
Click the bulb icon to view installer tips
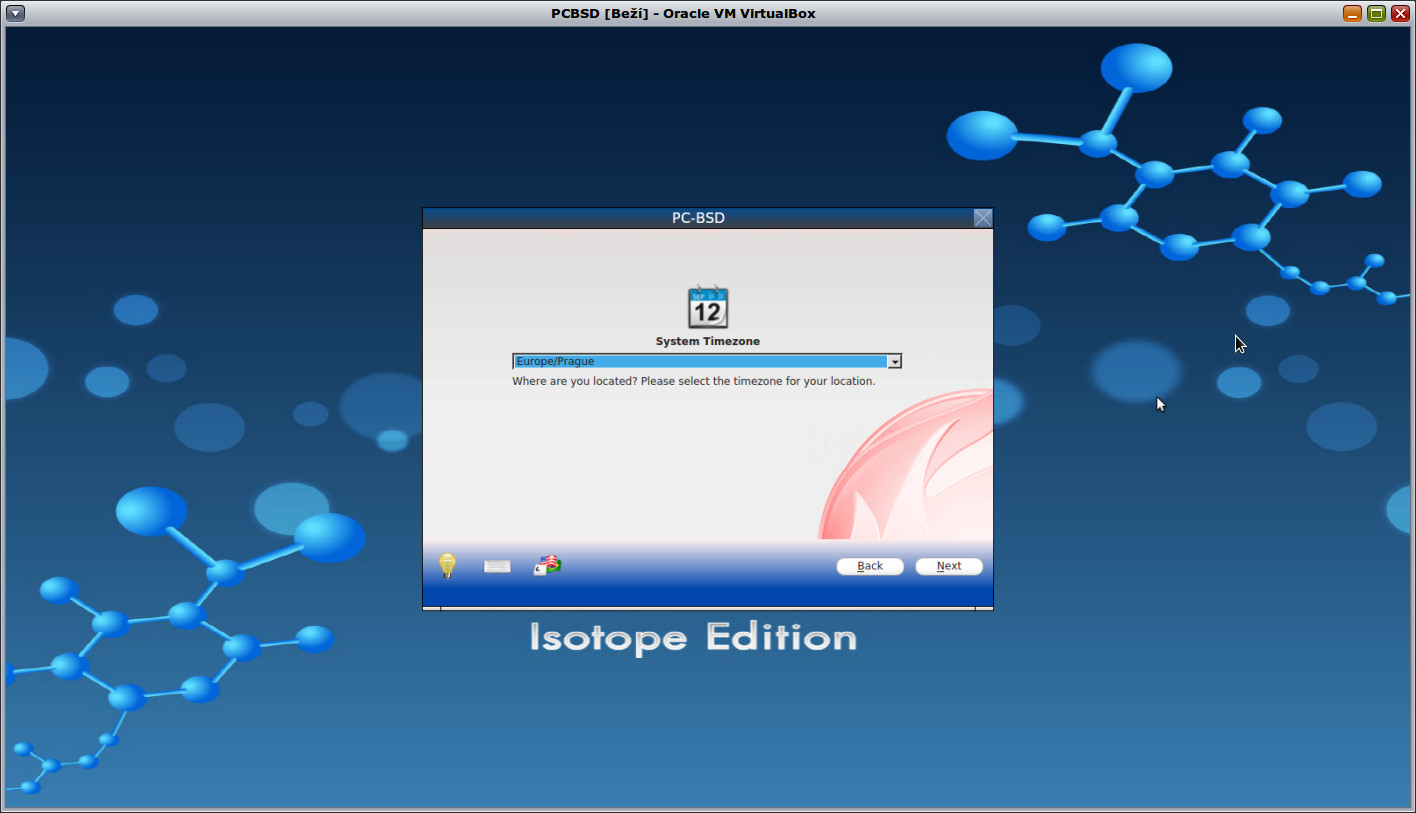click(x=446, y=565)
